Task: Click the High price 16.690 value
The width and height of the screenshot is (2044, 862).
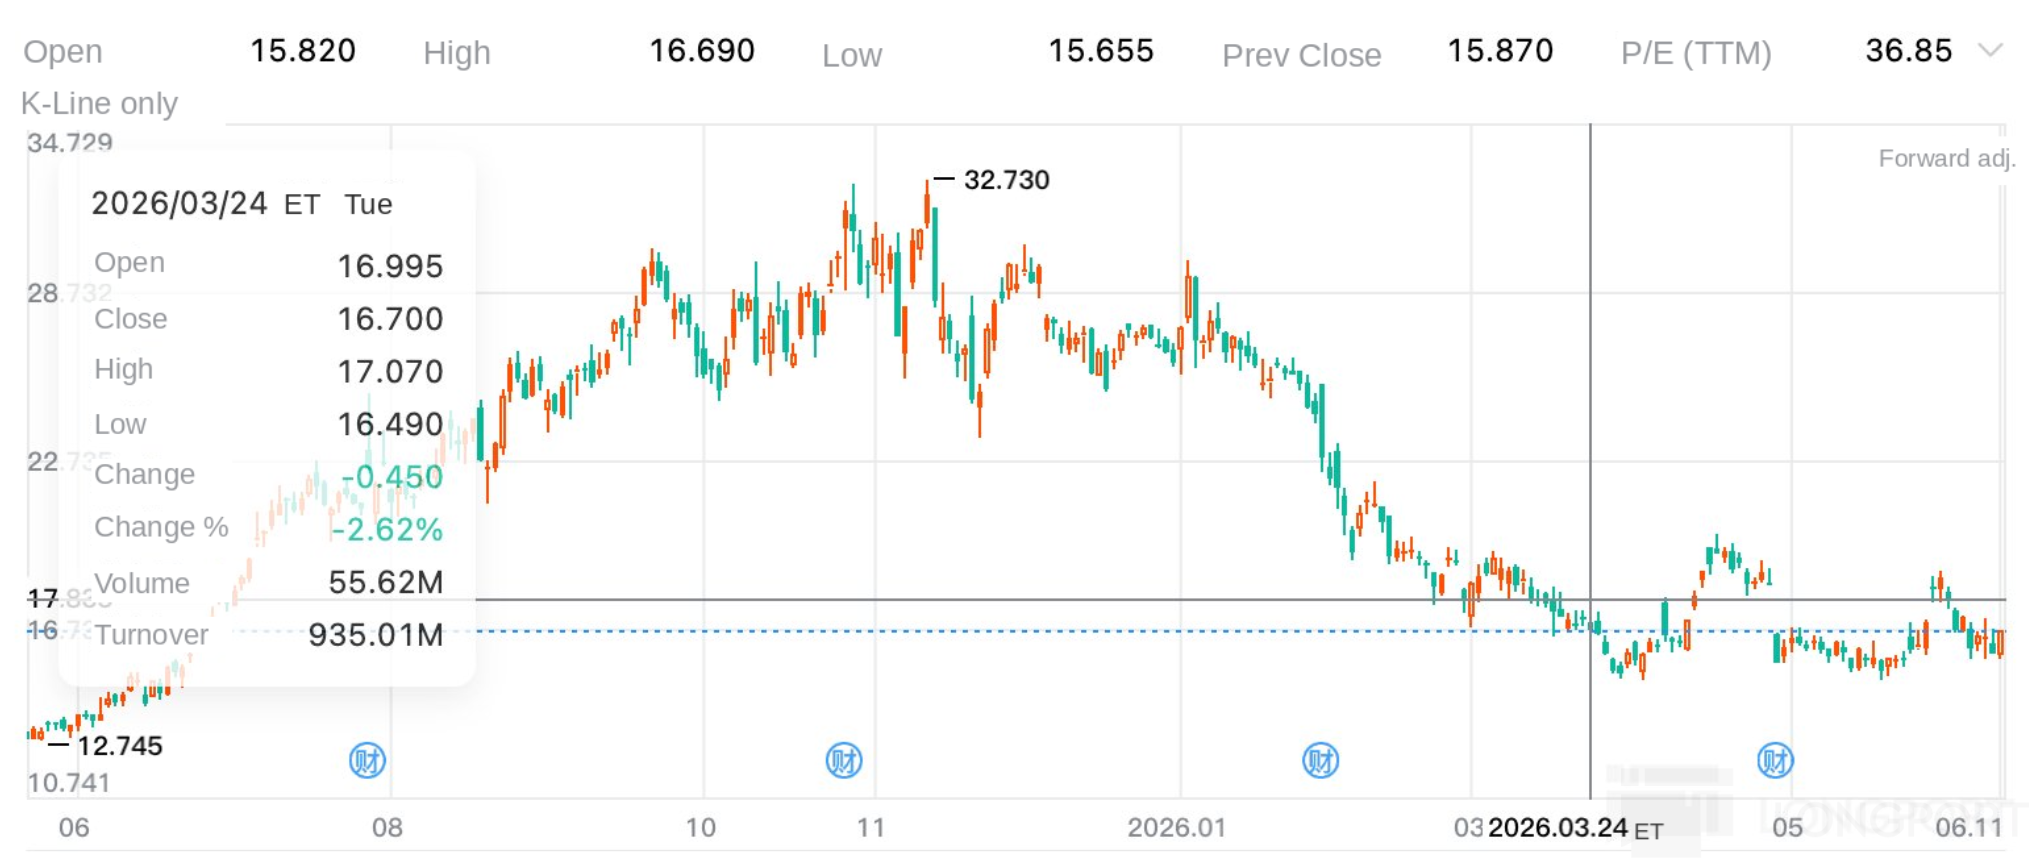Action: pyautogui.click(x=702, y=51)
